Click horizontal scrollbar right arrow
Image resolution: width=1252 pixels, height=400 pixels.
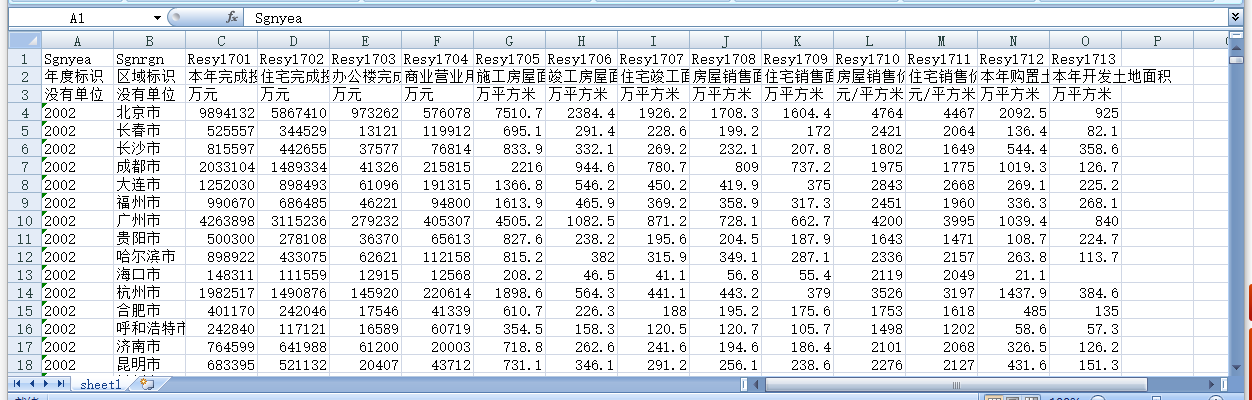(x=1213, y=384)
